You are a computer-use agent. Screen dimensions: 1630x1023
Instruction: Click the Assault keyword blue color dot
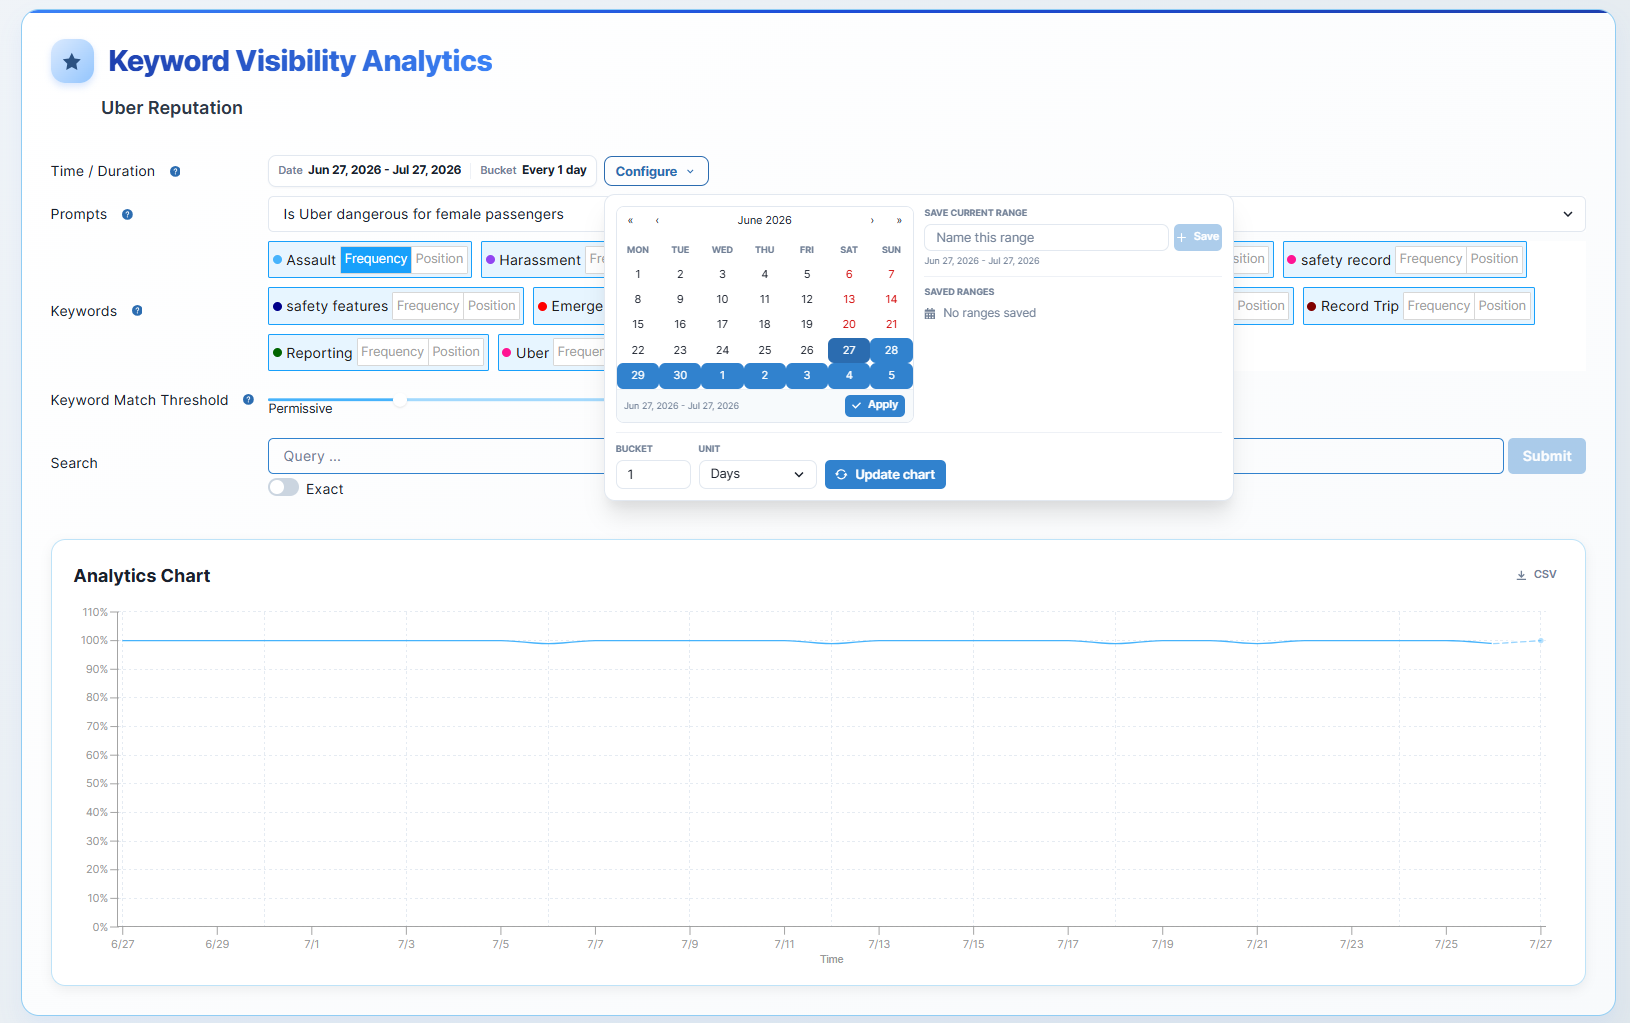278,260
